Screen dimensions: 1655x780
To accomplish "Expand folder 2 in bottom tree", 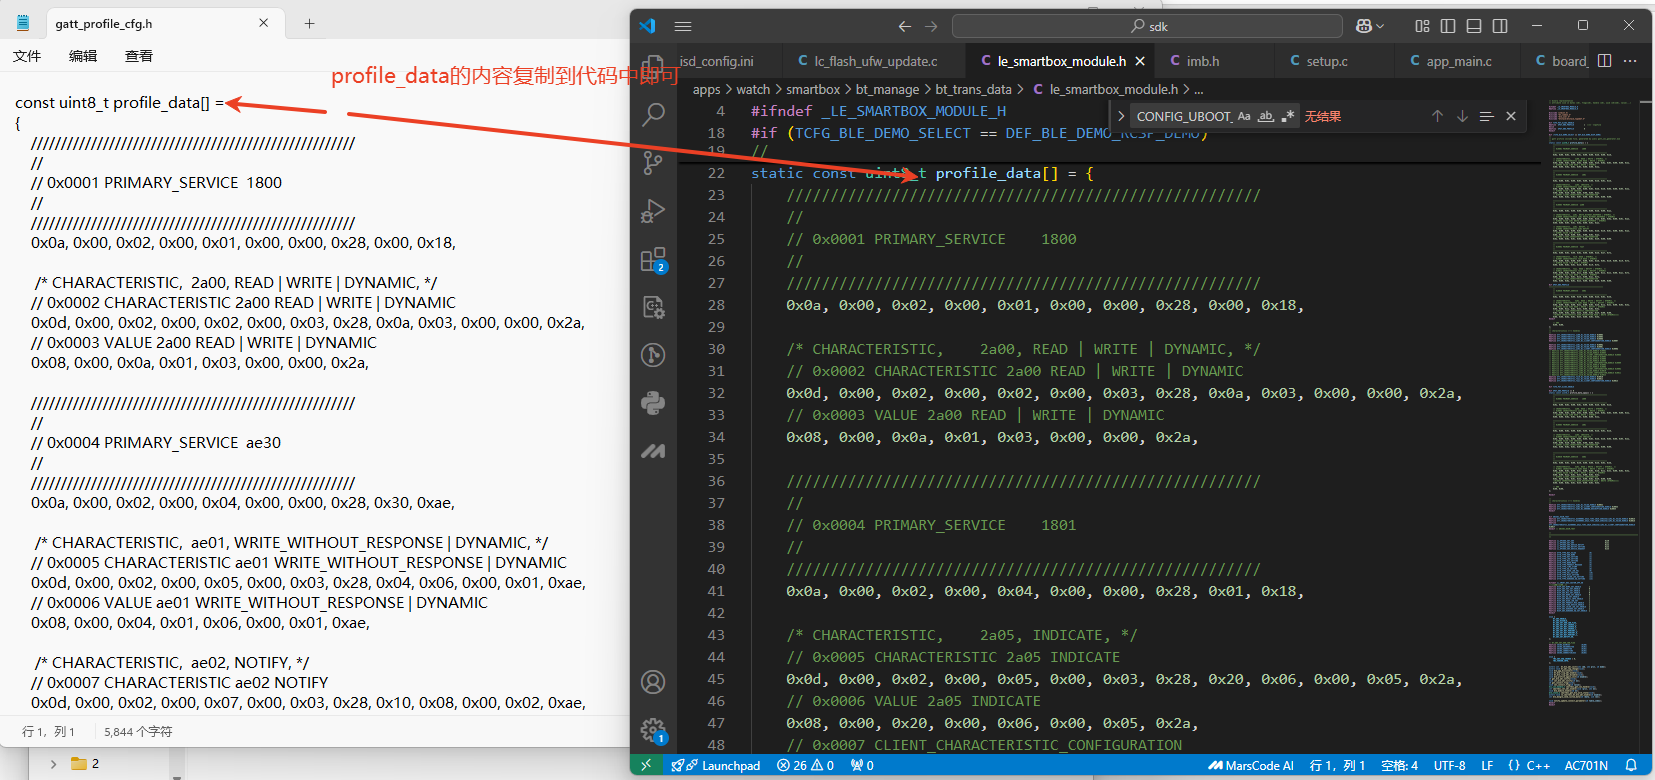I will 53,764.
